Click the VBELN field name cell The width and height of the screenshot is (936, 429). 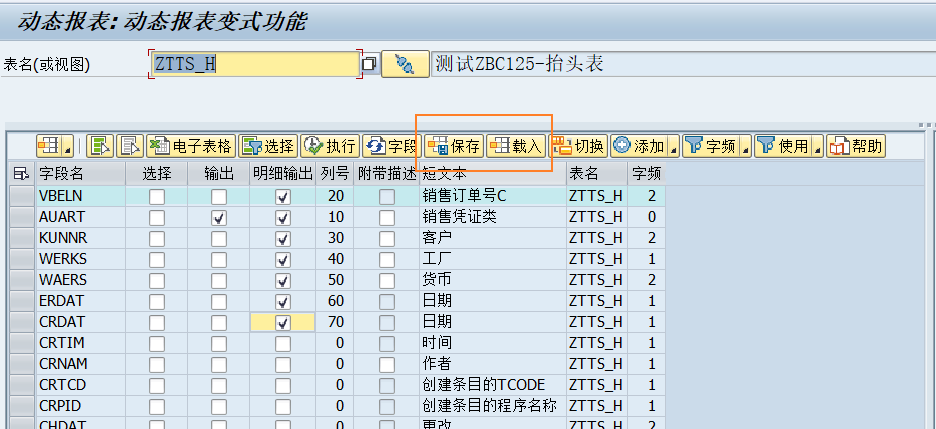point(80,196)
